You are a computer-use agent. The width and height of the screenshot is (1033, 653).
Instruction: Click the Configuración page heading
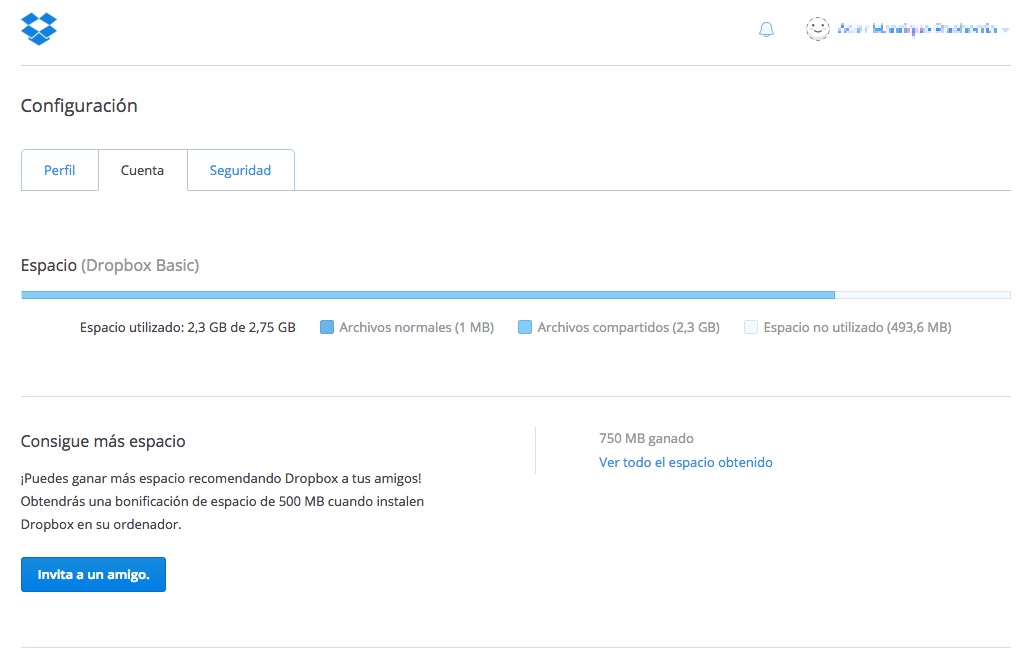[79, 105]
